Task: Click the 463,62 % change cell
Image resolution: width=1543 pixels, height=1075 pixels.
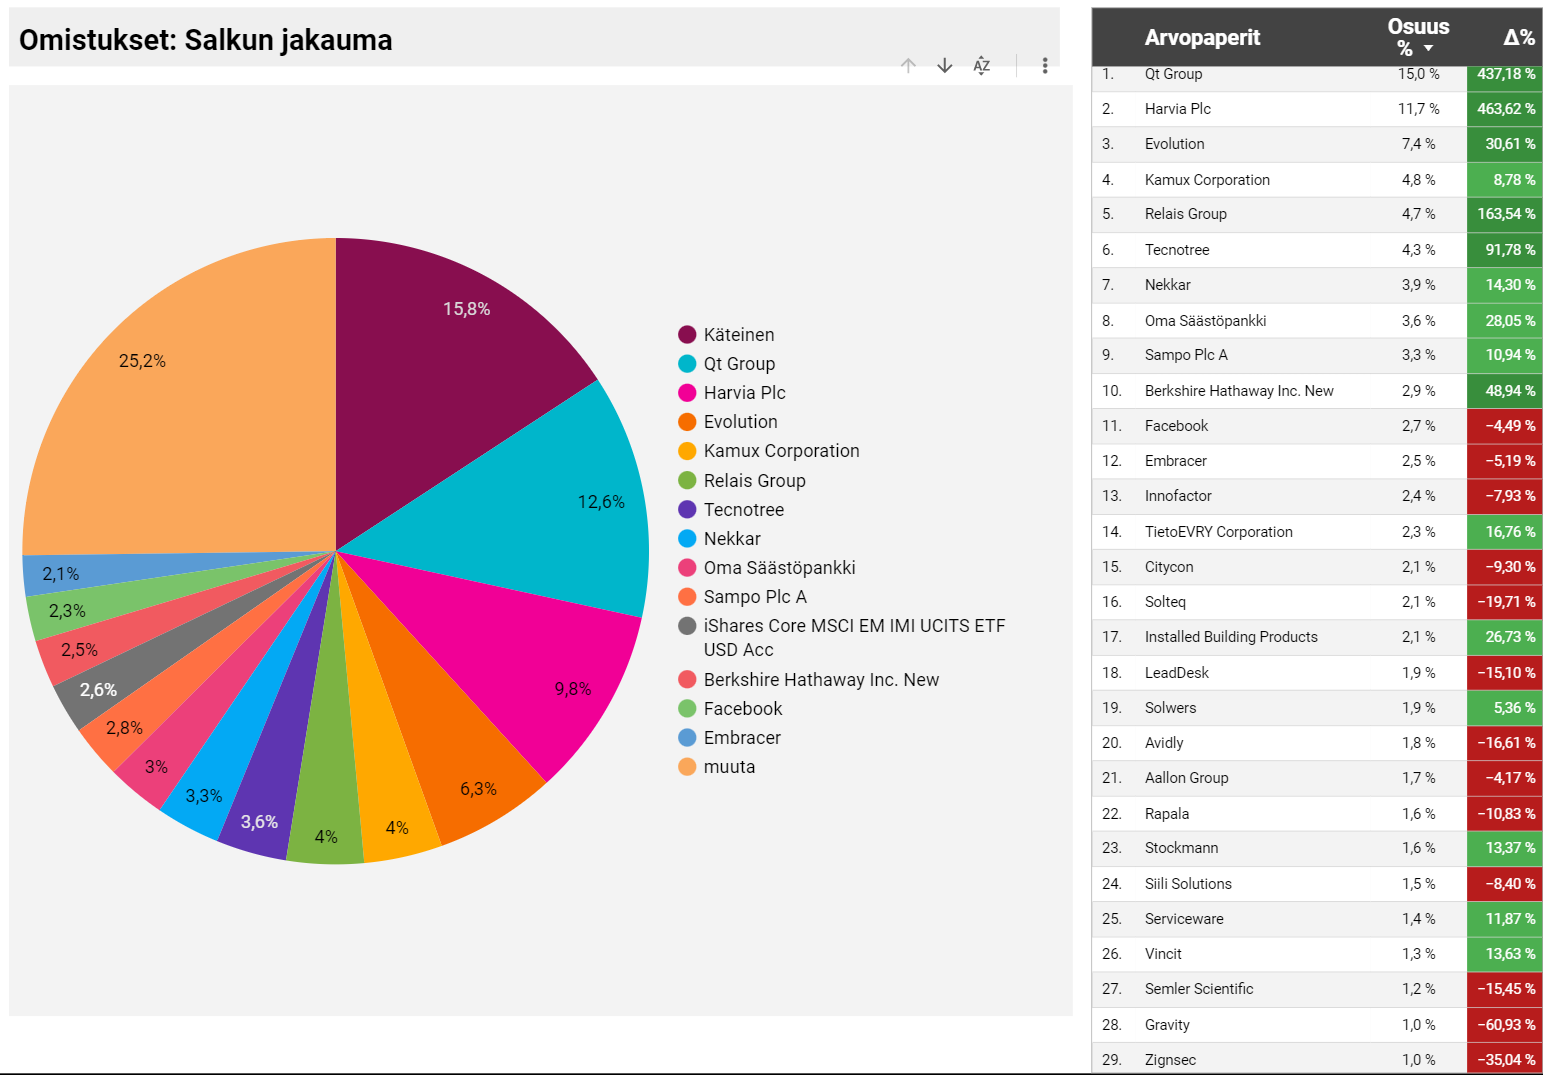Action: [x=1505, y=109]
